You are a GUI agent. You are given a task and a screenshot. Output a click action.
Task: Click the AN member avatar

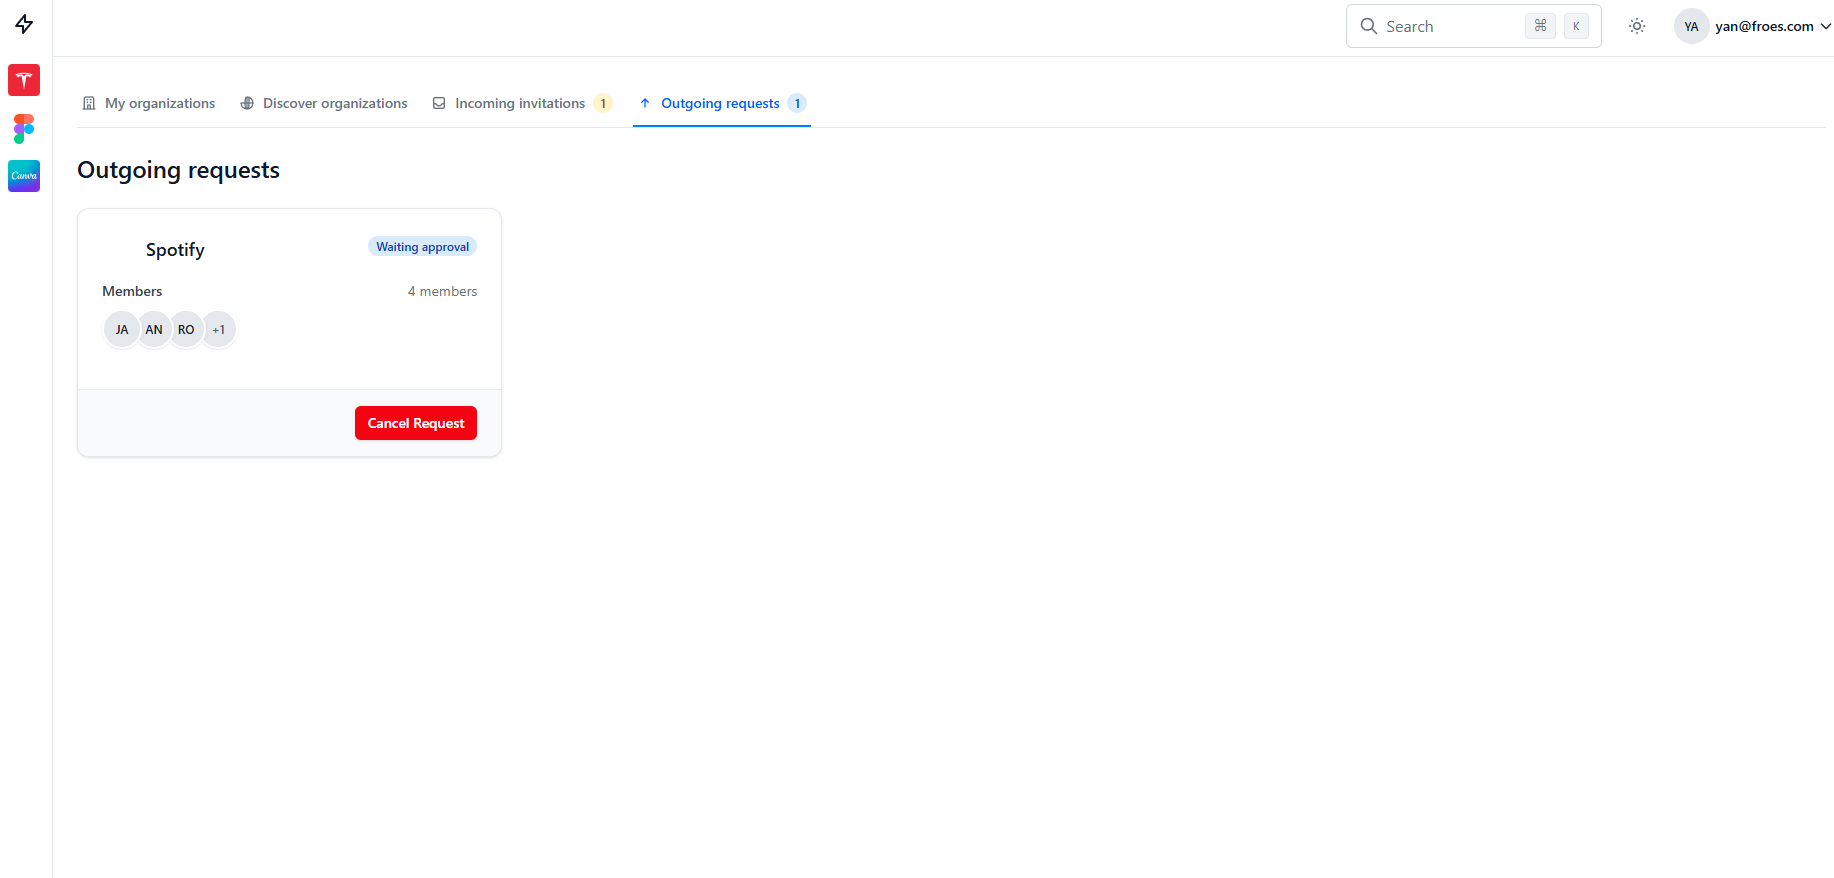click(x=154, y=329)
